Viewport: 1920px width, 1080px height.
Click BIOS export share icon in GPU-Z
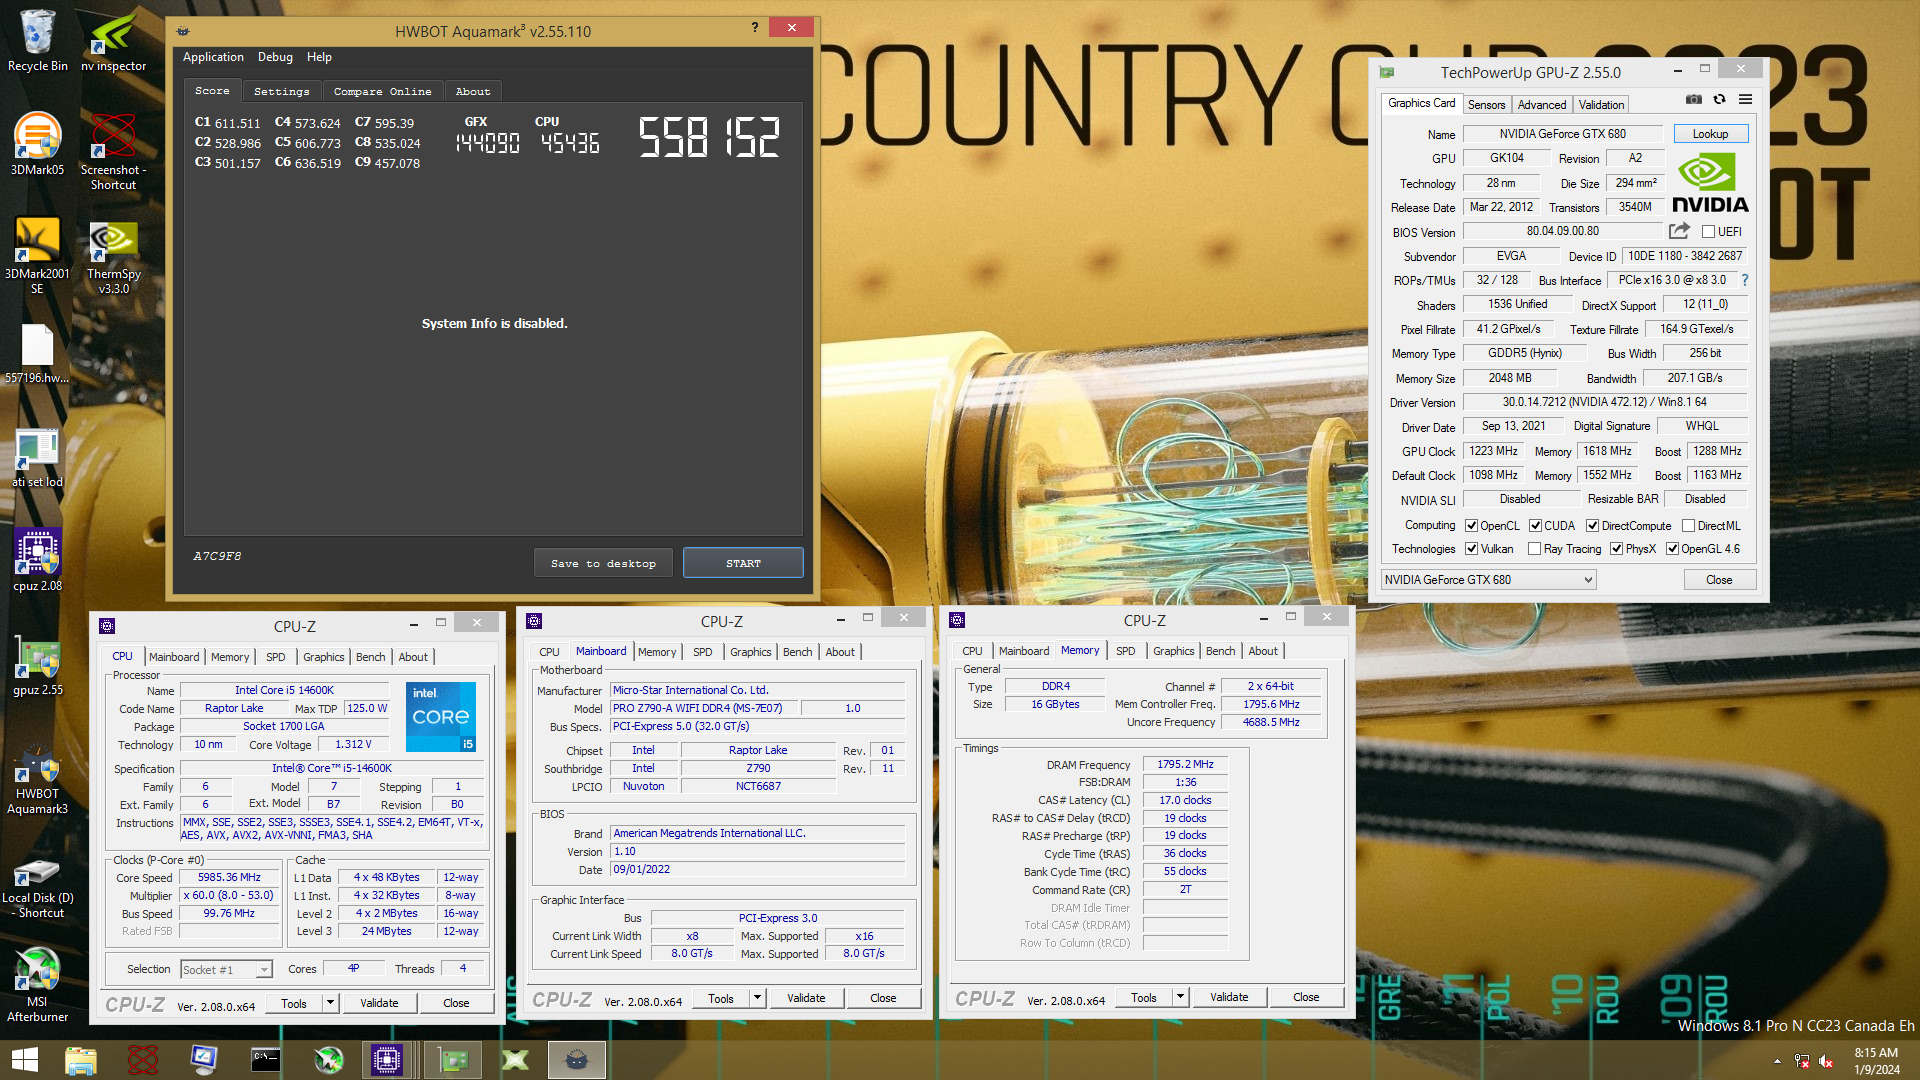(1679, 231)
